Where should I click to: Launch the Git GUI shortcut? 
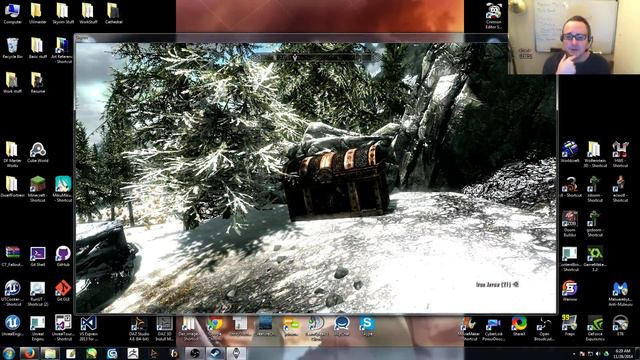[63, 291]
